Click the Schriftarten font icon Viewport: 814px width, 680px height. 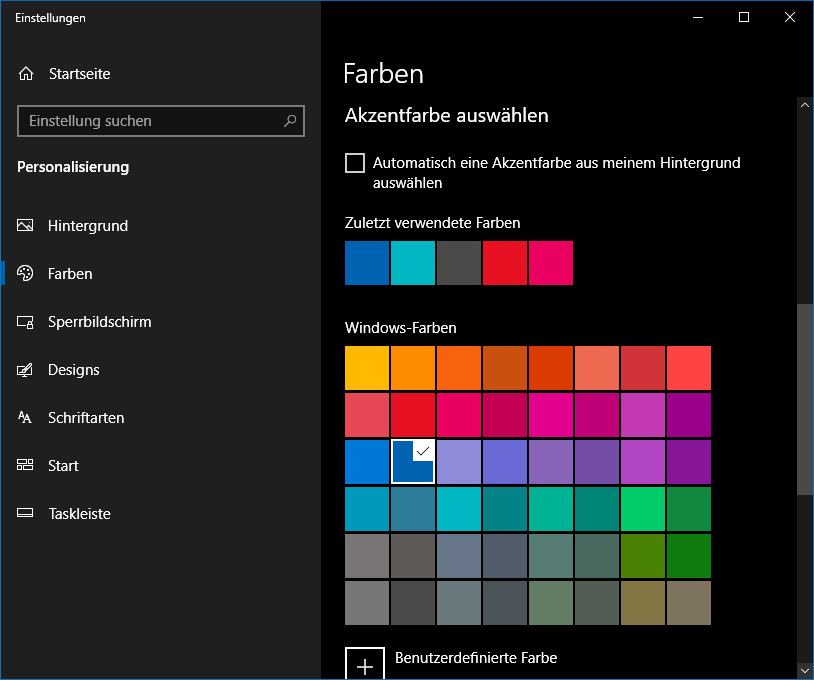coord(26,418)
